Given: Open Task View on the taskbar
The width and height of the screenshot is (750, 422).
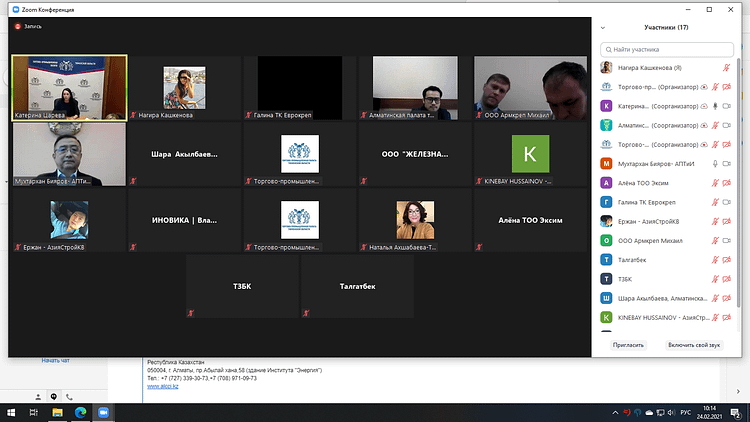Looking at the screenshot, I should pos(33,412).
